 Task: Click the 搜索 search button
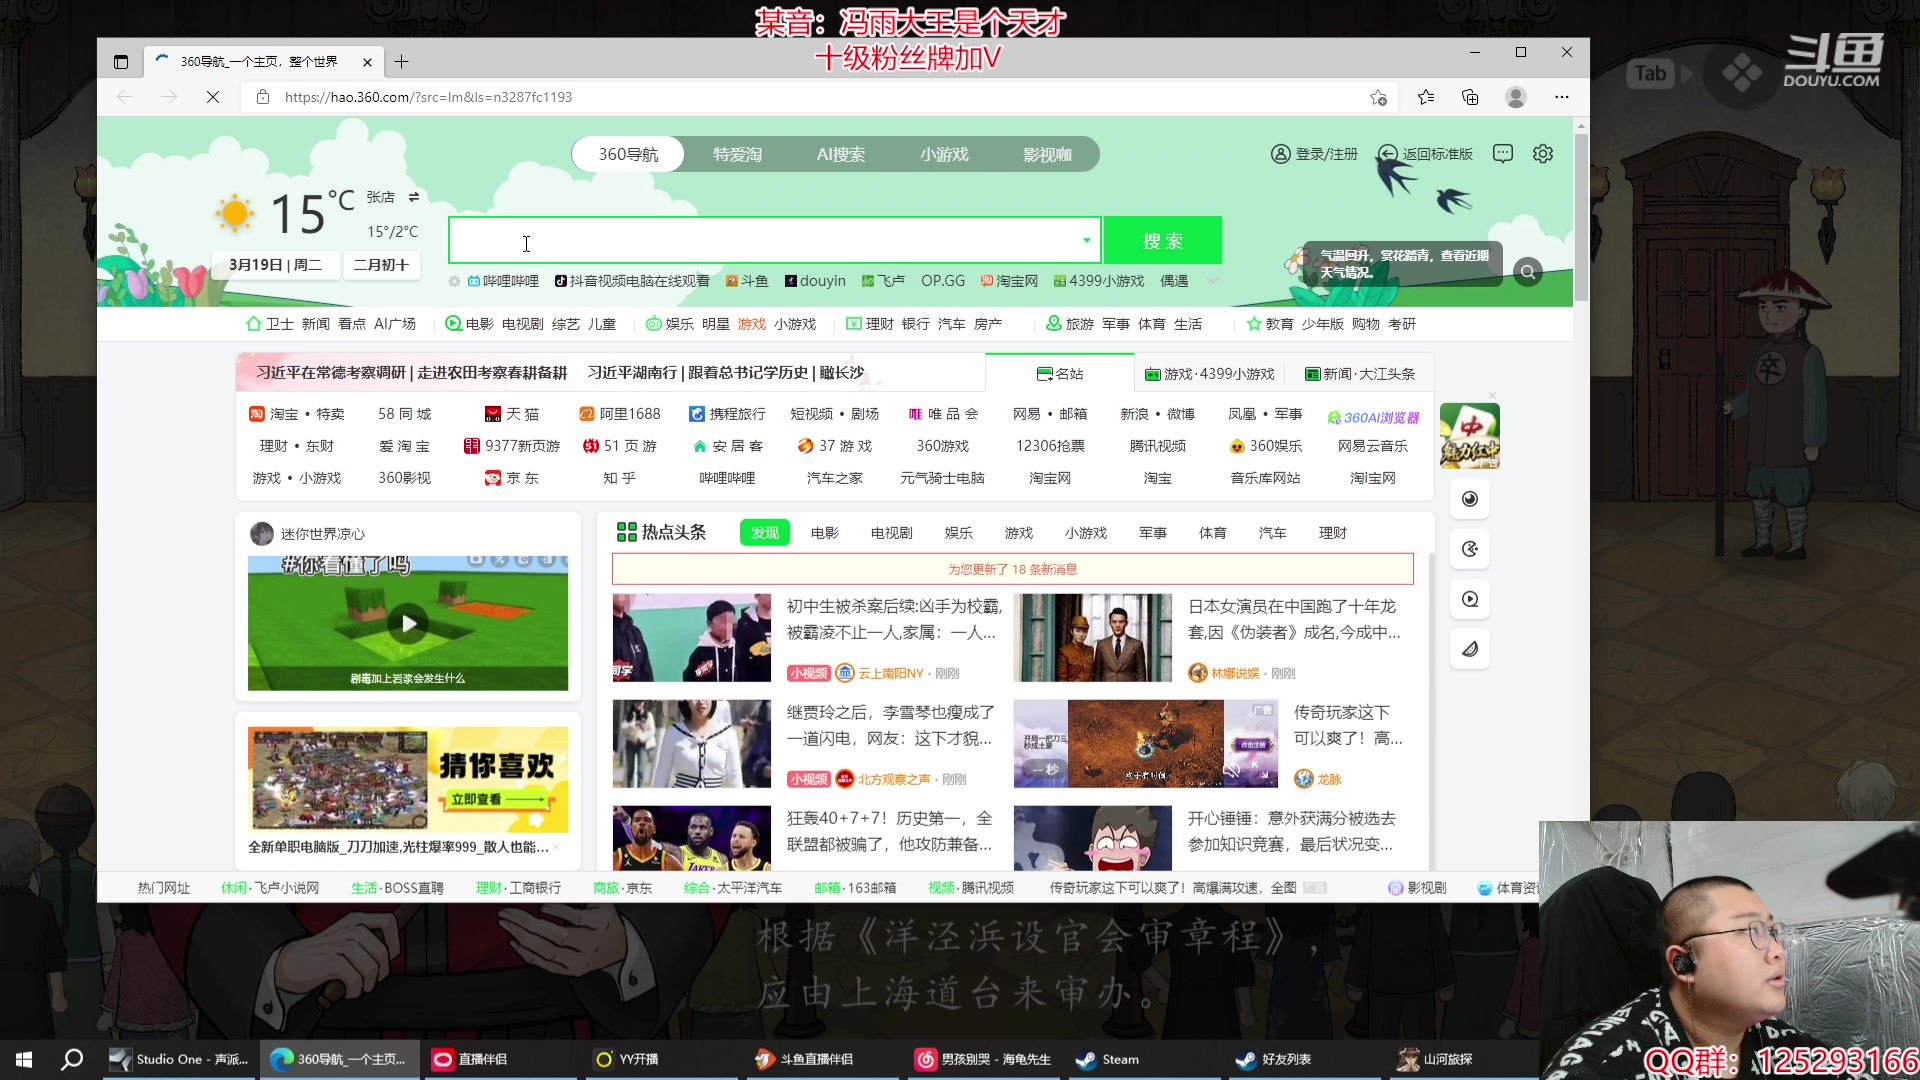coord(1163,240)
